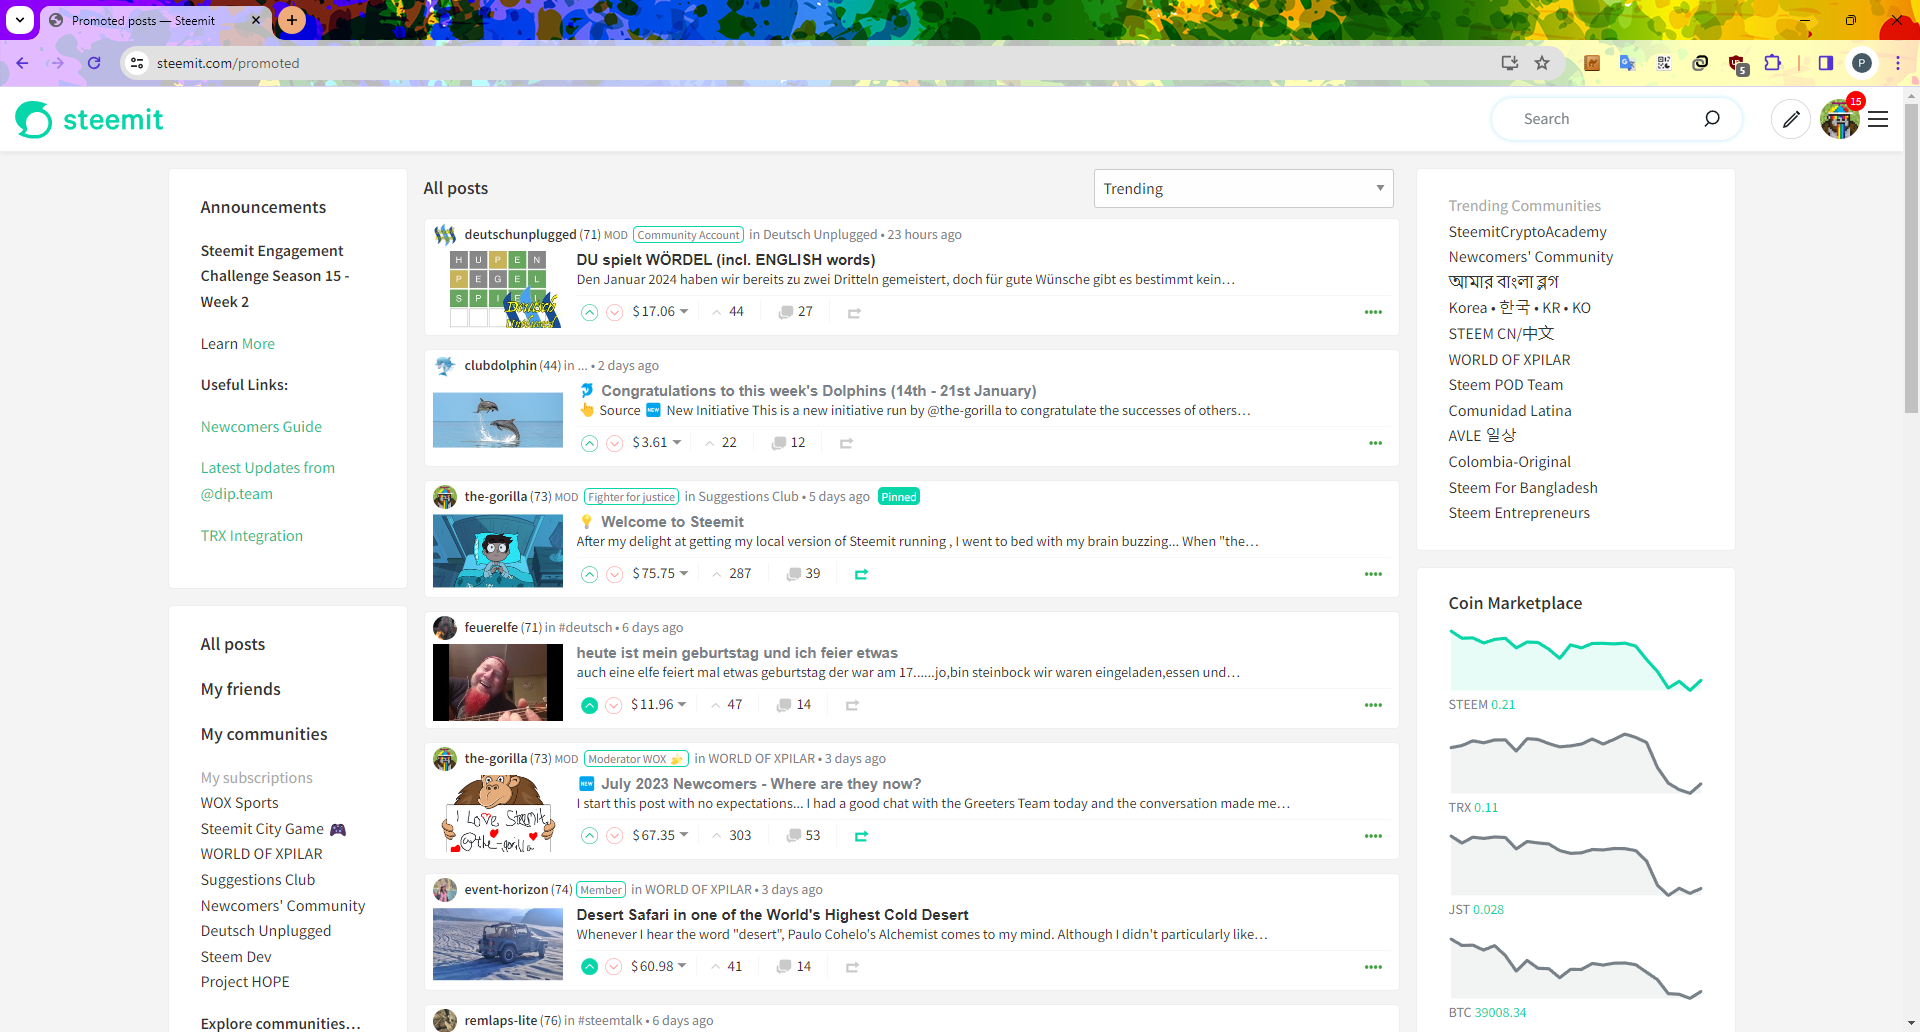
Task: Expand payout details for $17.06
Action: pyautogui.click(x=660, y=312)
